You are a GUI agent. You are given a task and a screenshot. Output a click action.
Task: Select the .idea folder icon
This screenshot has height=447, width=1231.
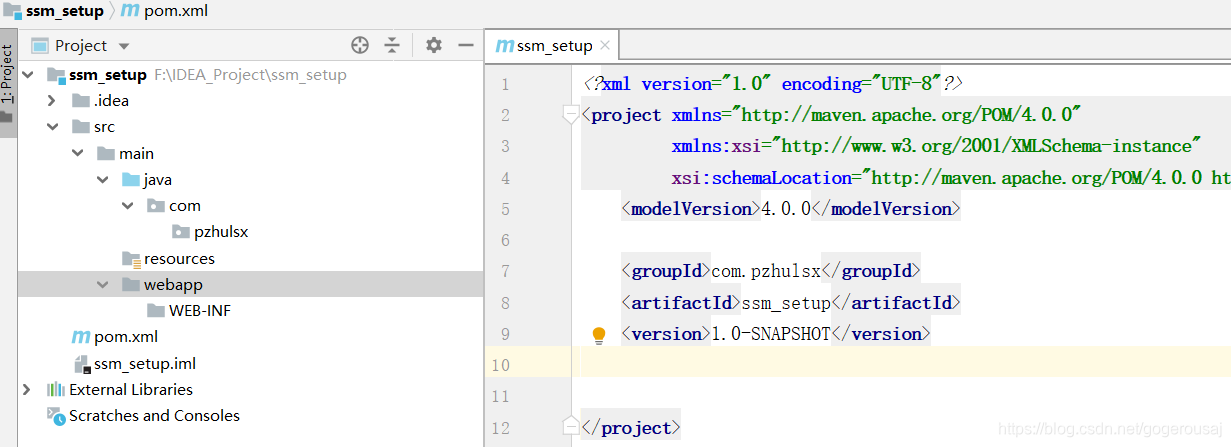coord(80,101)
